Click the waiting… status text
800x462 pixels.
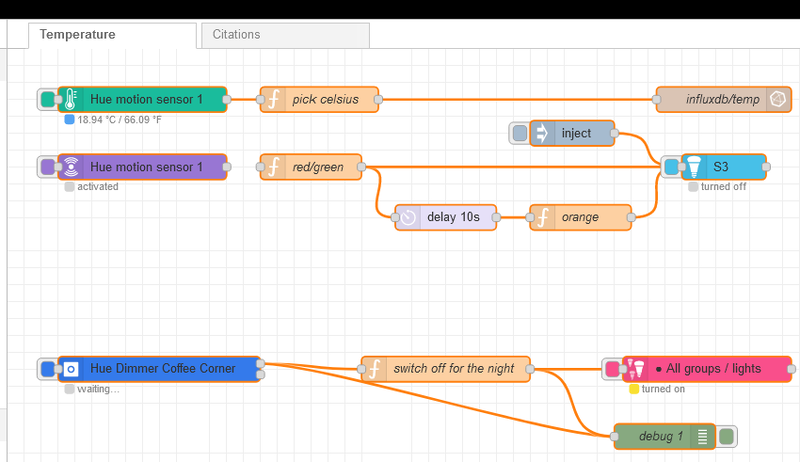[98, 389]
